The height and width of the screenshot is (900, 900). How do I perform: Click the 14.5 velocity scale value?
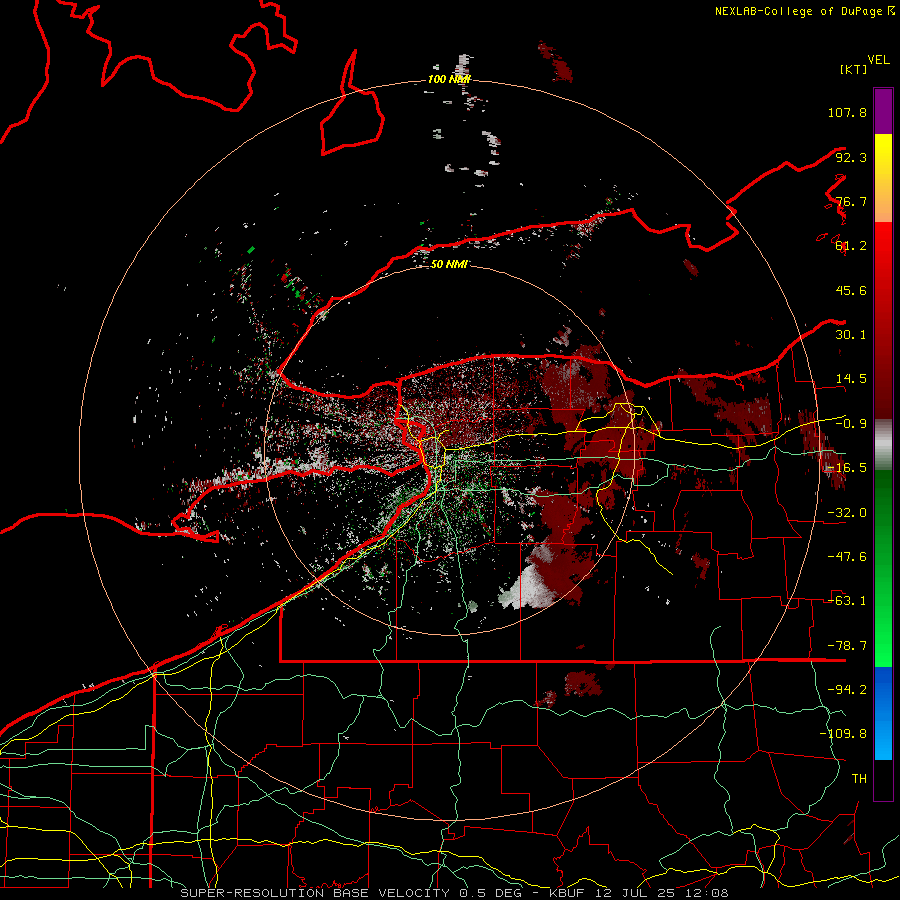click(851, 379)
